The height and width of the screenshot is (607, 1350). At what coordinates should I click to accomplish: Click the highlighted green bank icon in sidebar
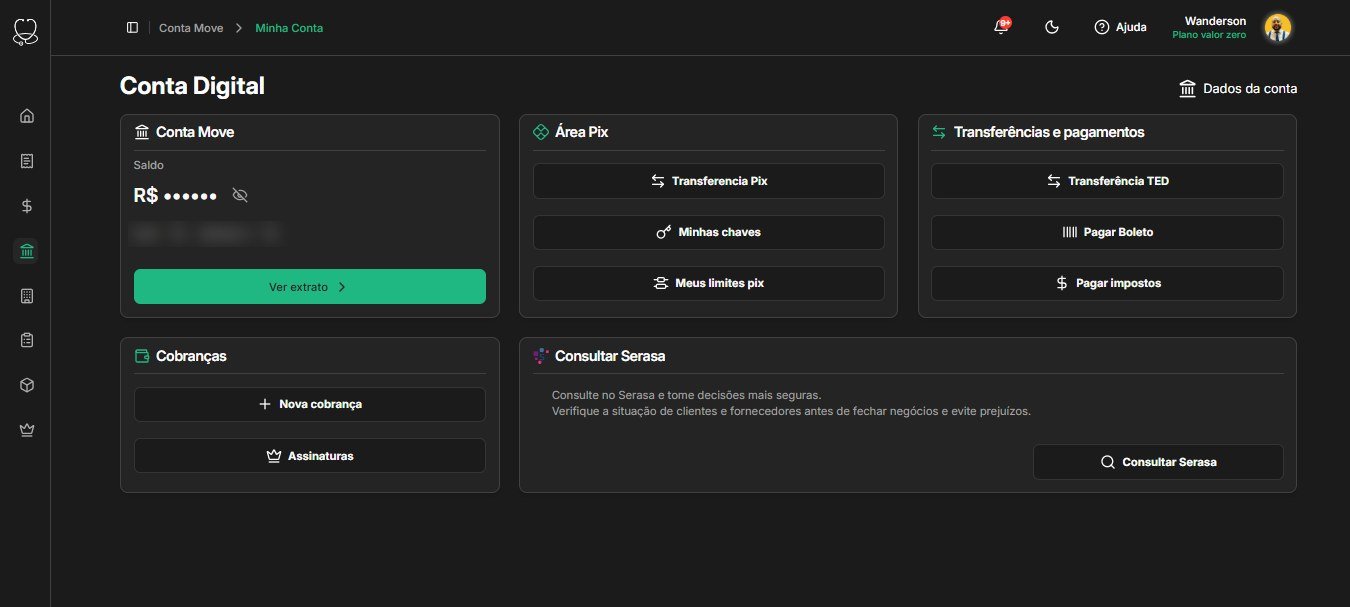pyautogui.click(x=27, y=251)
